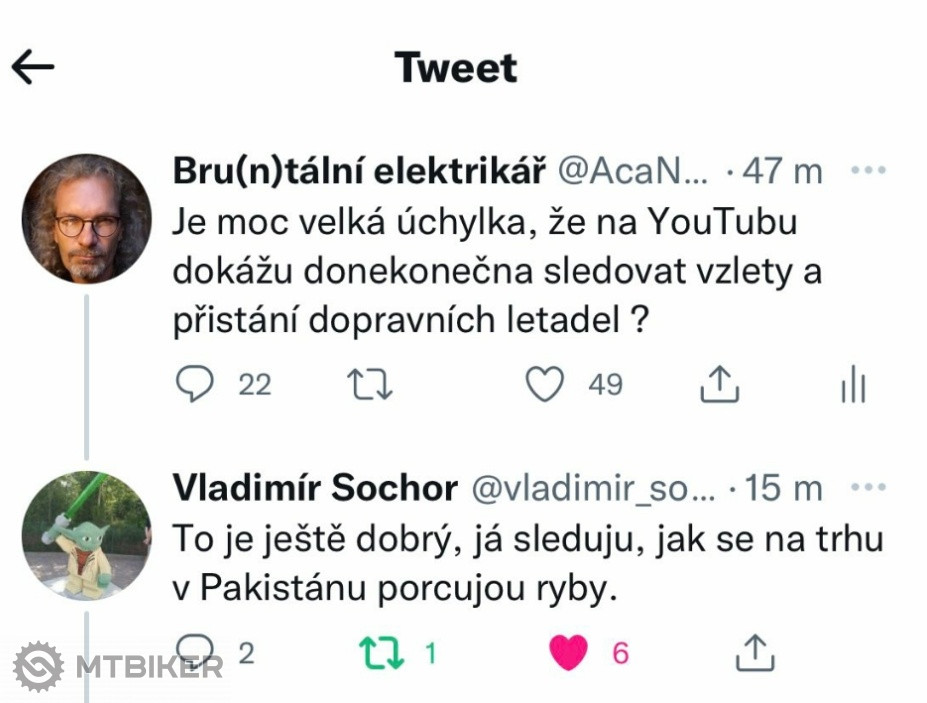Like the tweet with 49 likes

coord(545,385)
